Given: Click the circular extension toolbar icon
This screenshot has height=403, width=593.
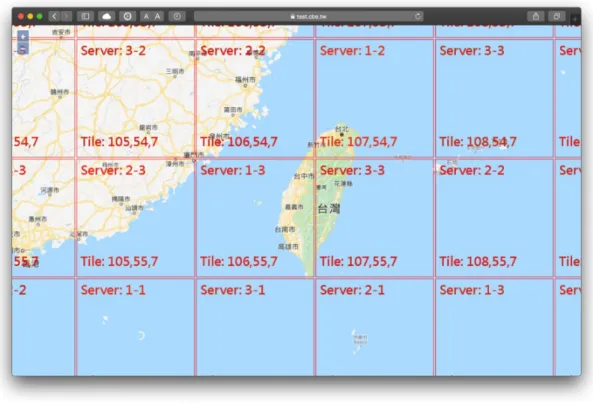Looking at the screenshot, I should pyautogui.click(x=127, y=16).
